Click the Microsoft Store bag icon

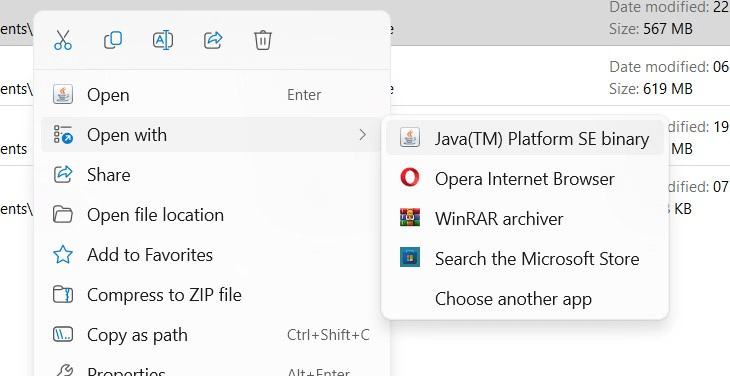pyautogui.click(x=410, y=257)
